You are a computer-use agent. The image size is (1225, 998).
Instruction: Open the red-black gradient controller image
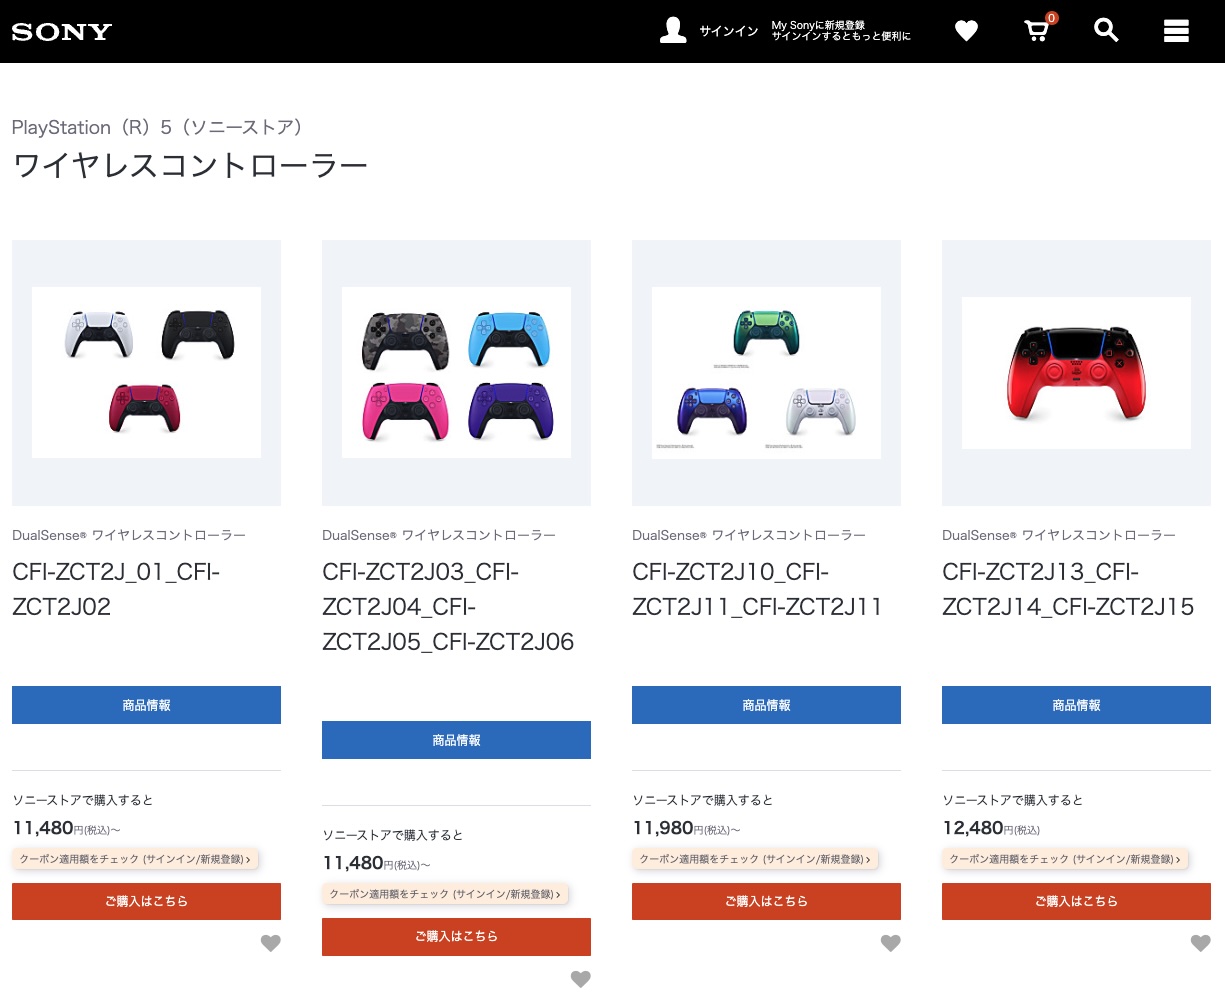click(x=1076, y=372)
